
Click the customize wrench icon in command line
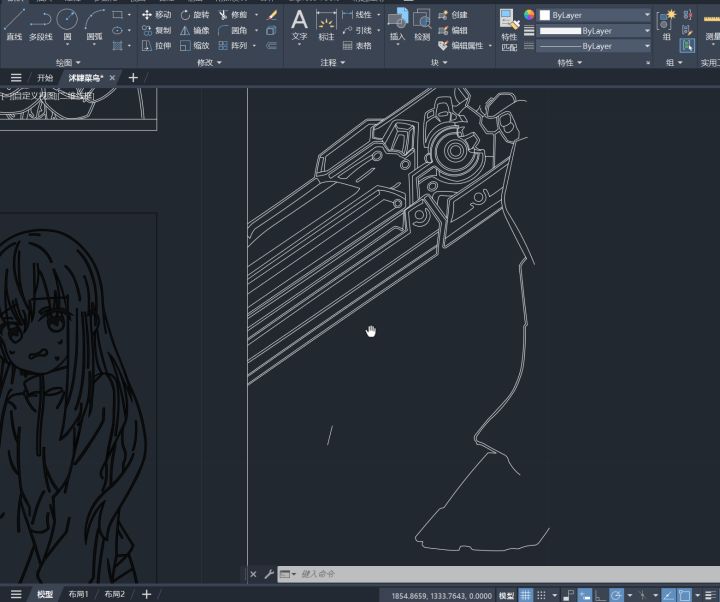(269, 574)
